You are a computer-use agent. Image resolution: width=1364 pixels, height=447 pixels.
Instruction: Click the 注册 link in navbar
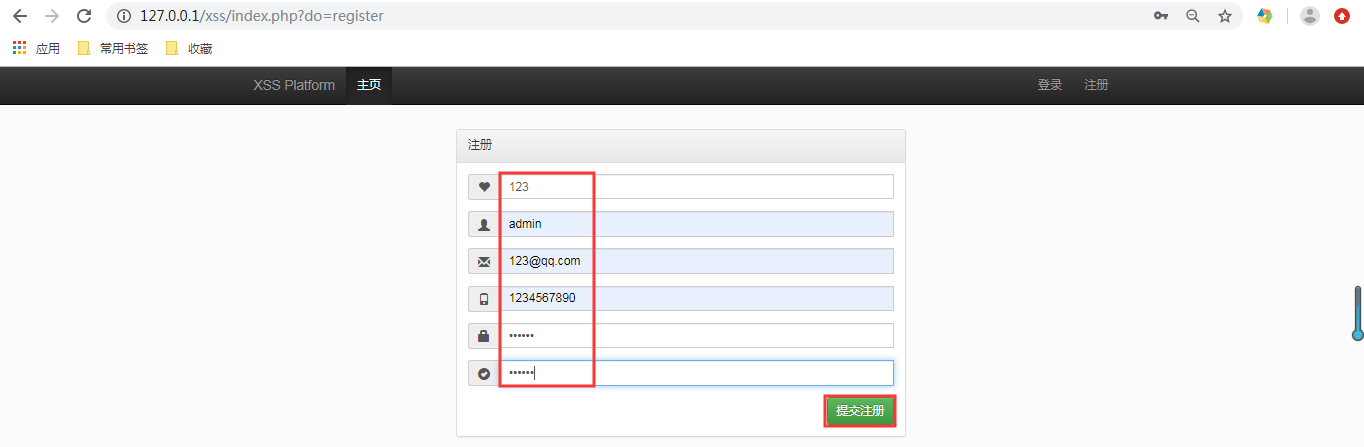point(1096,85)
